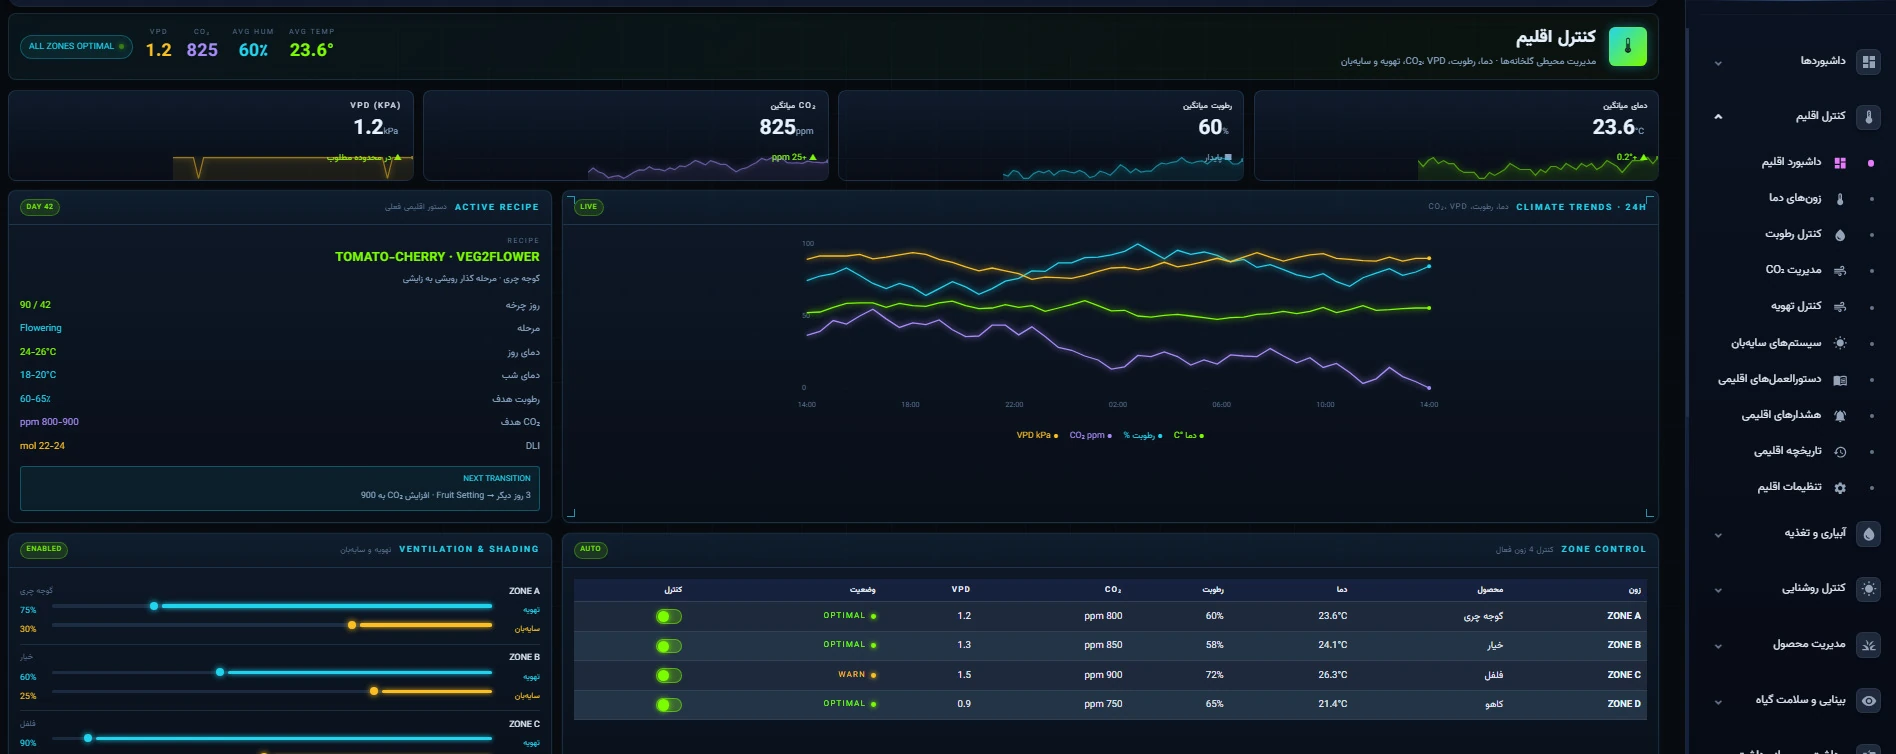Click the WARN status in ZONE C row
The width and height of the screenshot is (1896, 754).
(x=857, y=675)
